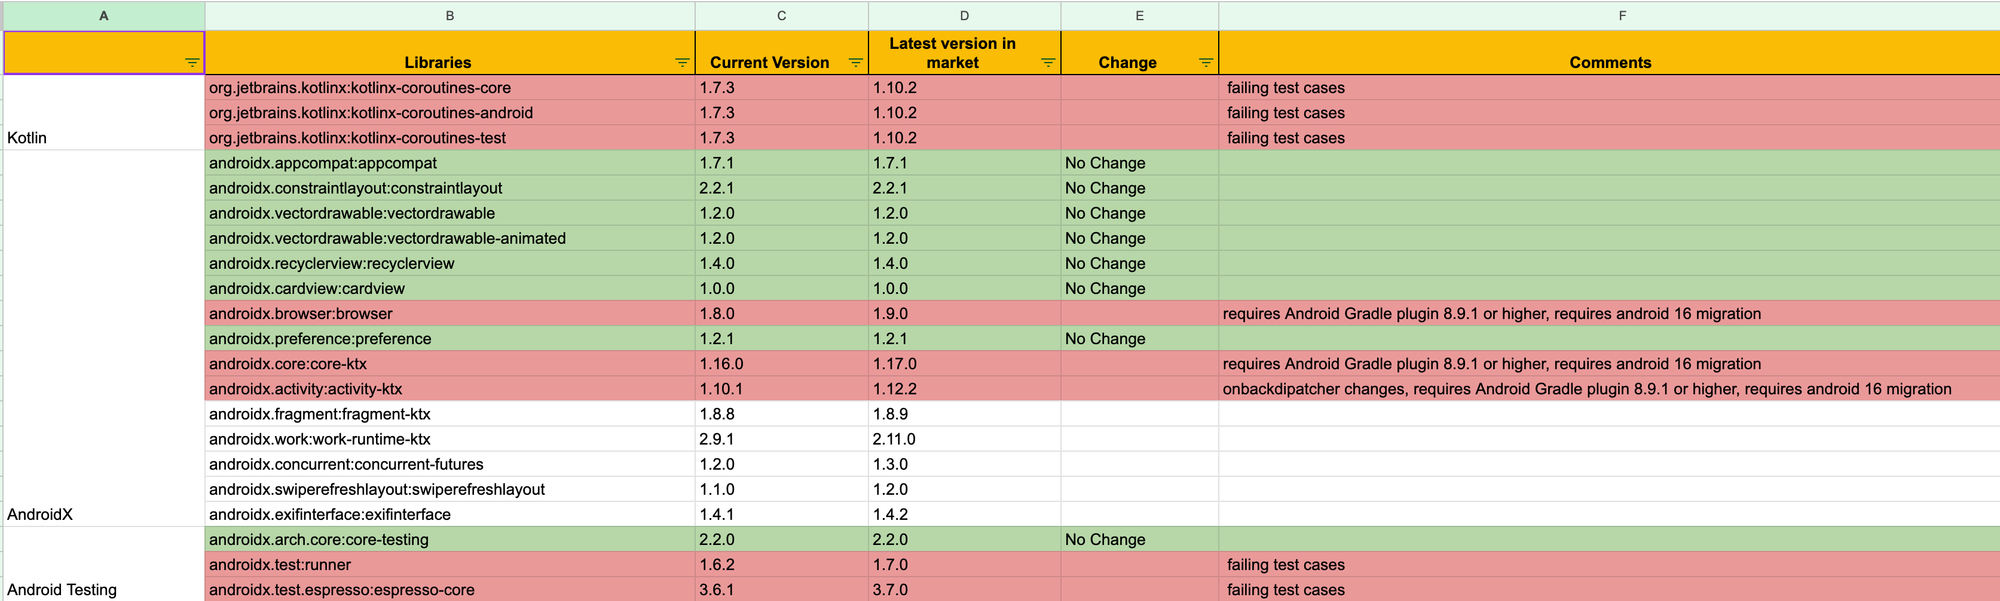Select the 2.11.0 latest version cell
The height and width of the screenshot is (601, 2000).
[964, 439]
